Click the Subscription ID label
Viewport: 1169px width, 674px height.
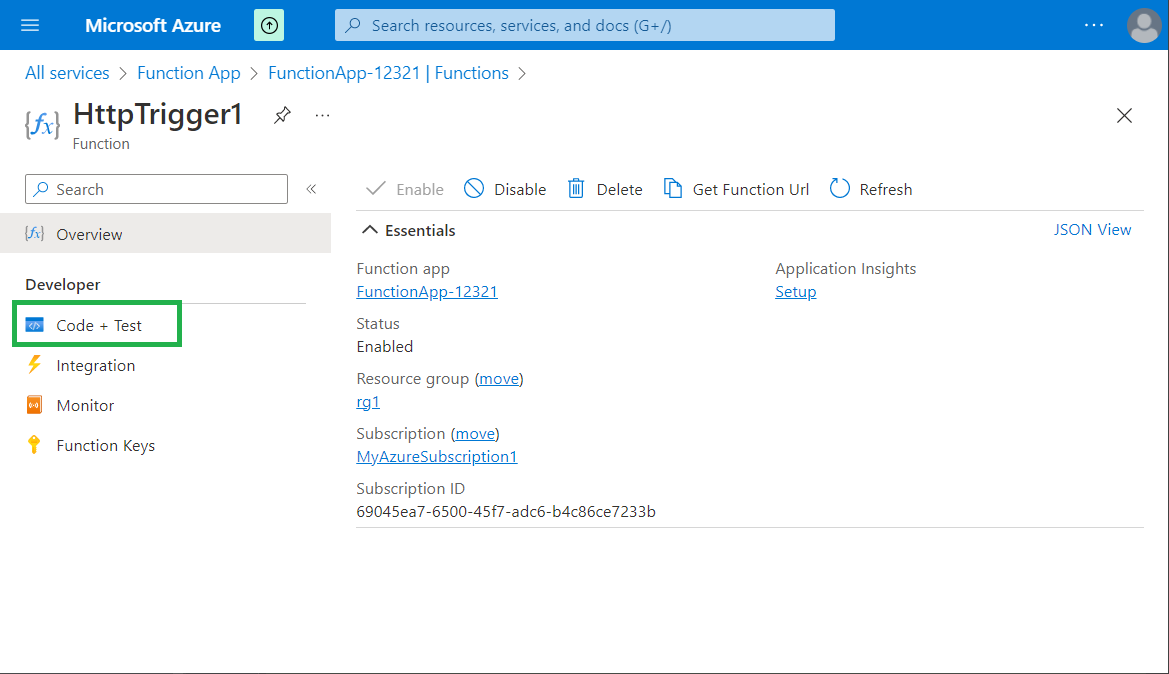[411, 488]
